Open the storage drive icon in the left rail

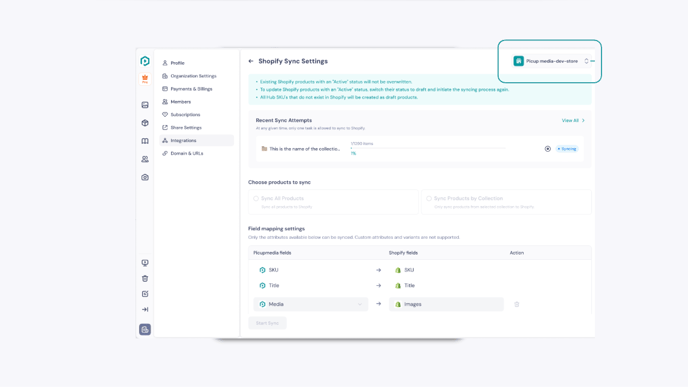click(x=145, y=105)
